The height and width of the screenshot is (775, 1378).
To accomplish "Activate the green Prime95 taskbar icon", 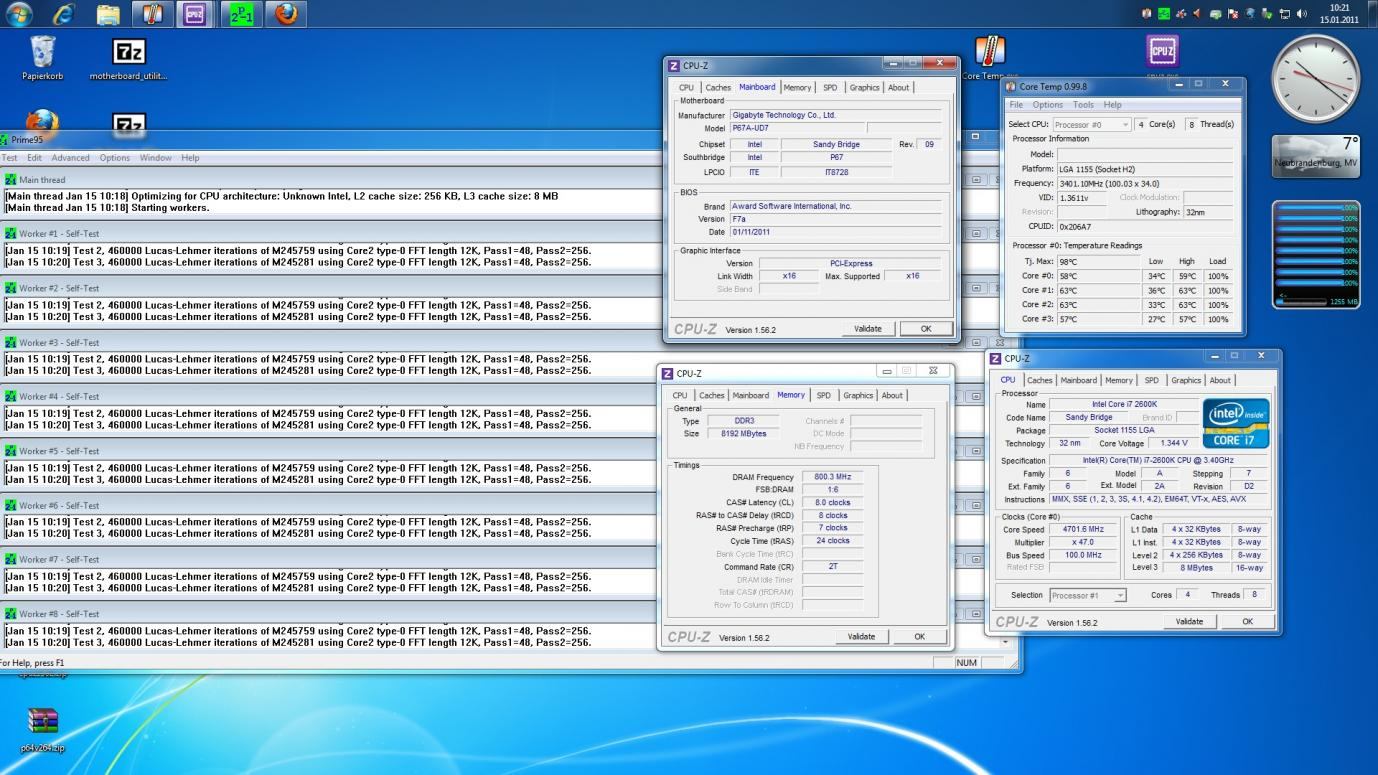I will pos(240,14).
